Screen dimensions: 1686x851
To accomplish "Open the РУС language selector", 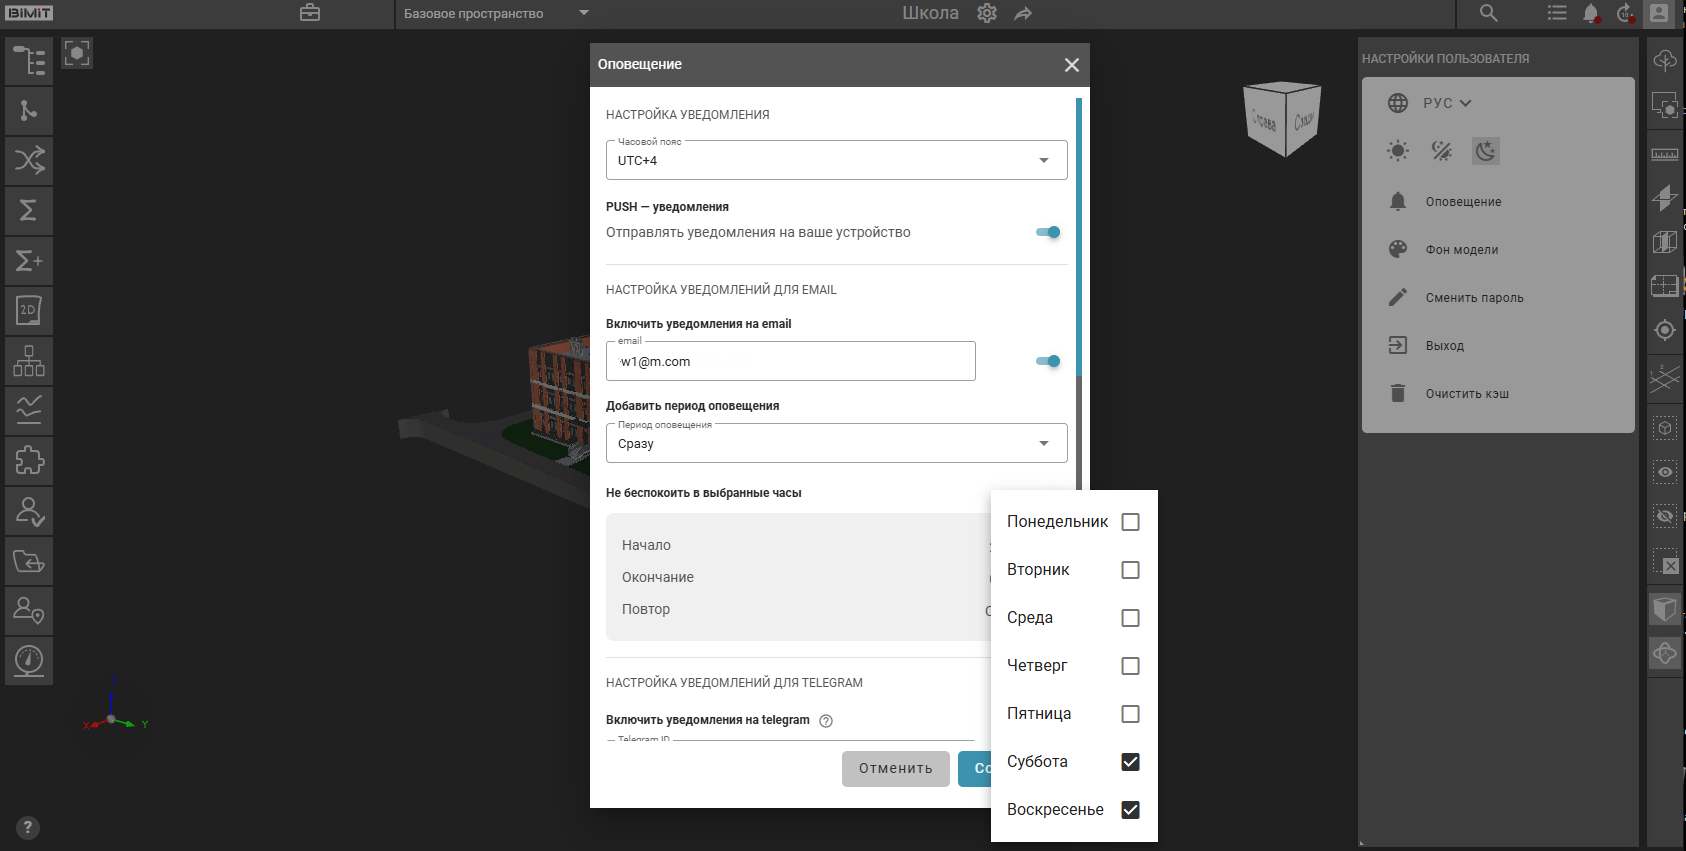I will pos(1446,103).
